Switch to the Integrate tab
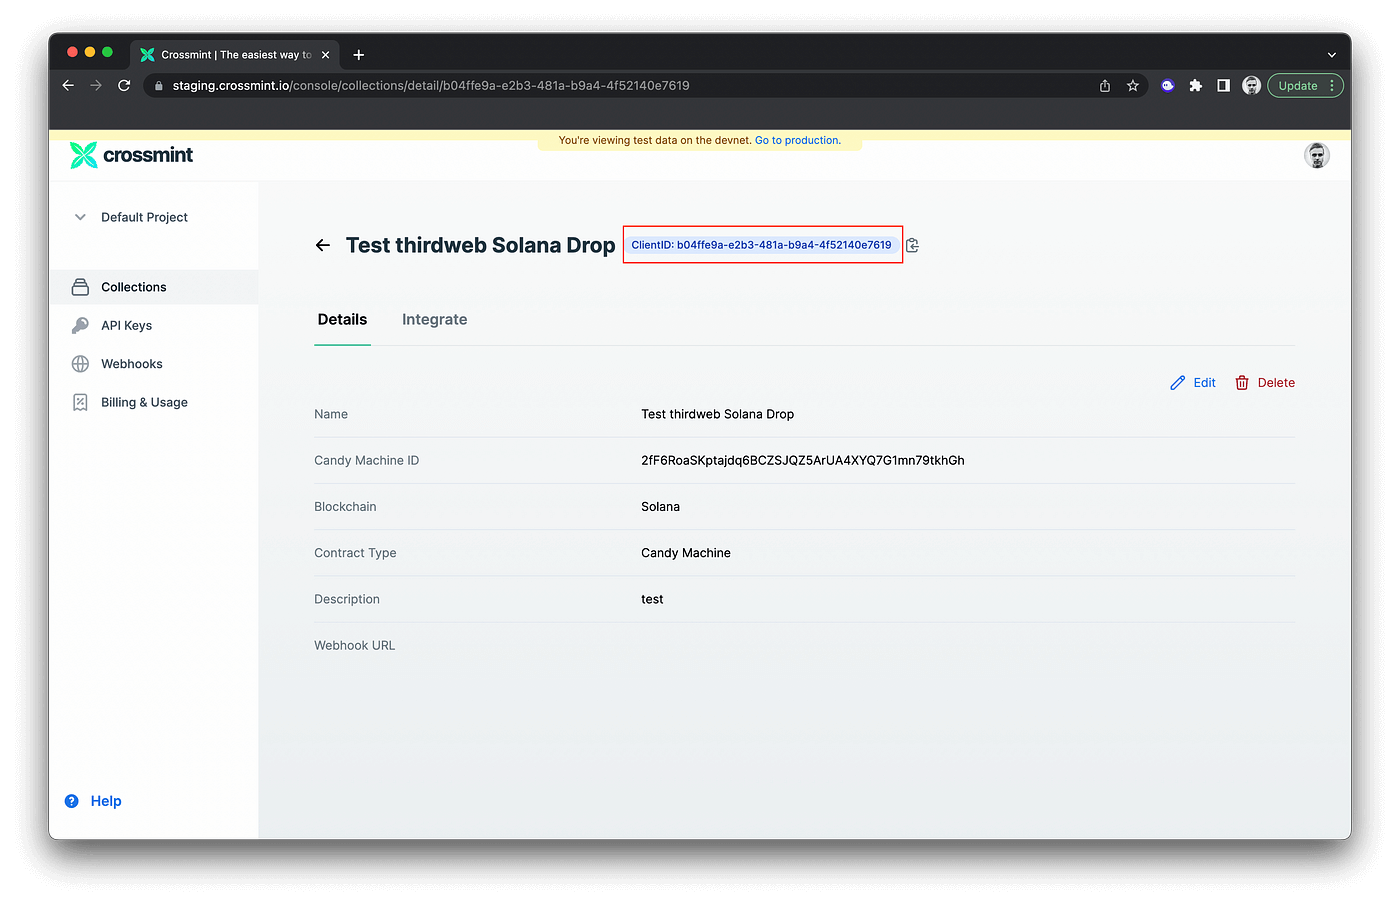Image resolution: width=1400 pixels, height=904 pixels. 434,320
